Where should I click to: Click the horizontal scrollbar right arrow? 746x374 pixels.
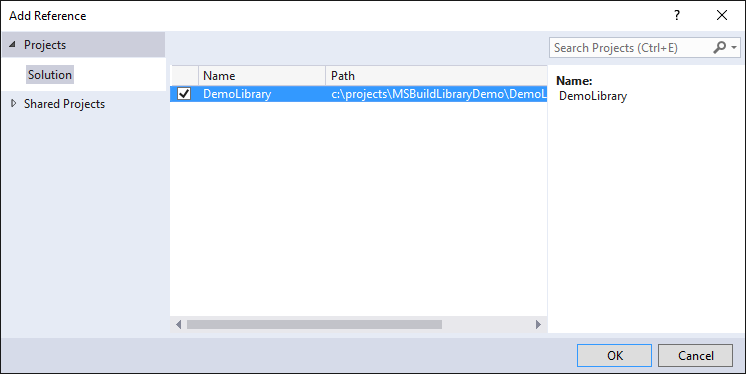[x=538, y=325]
